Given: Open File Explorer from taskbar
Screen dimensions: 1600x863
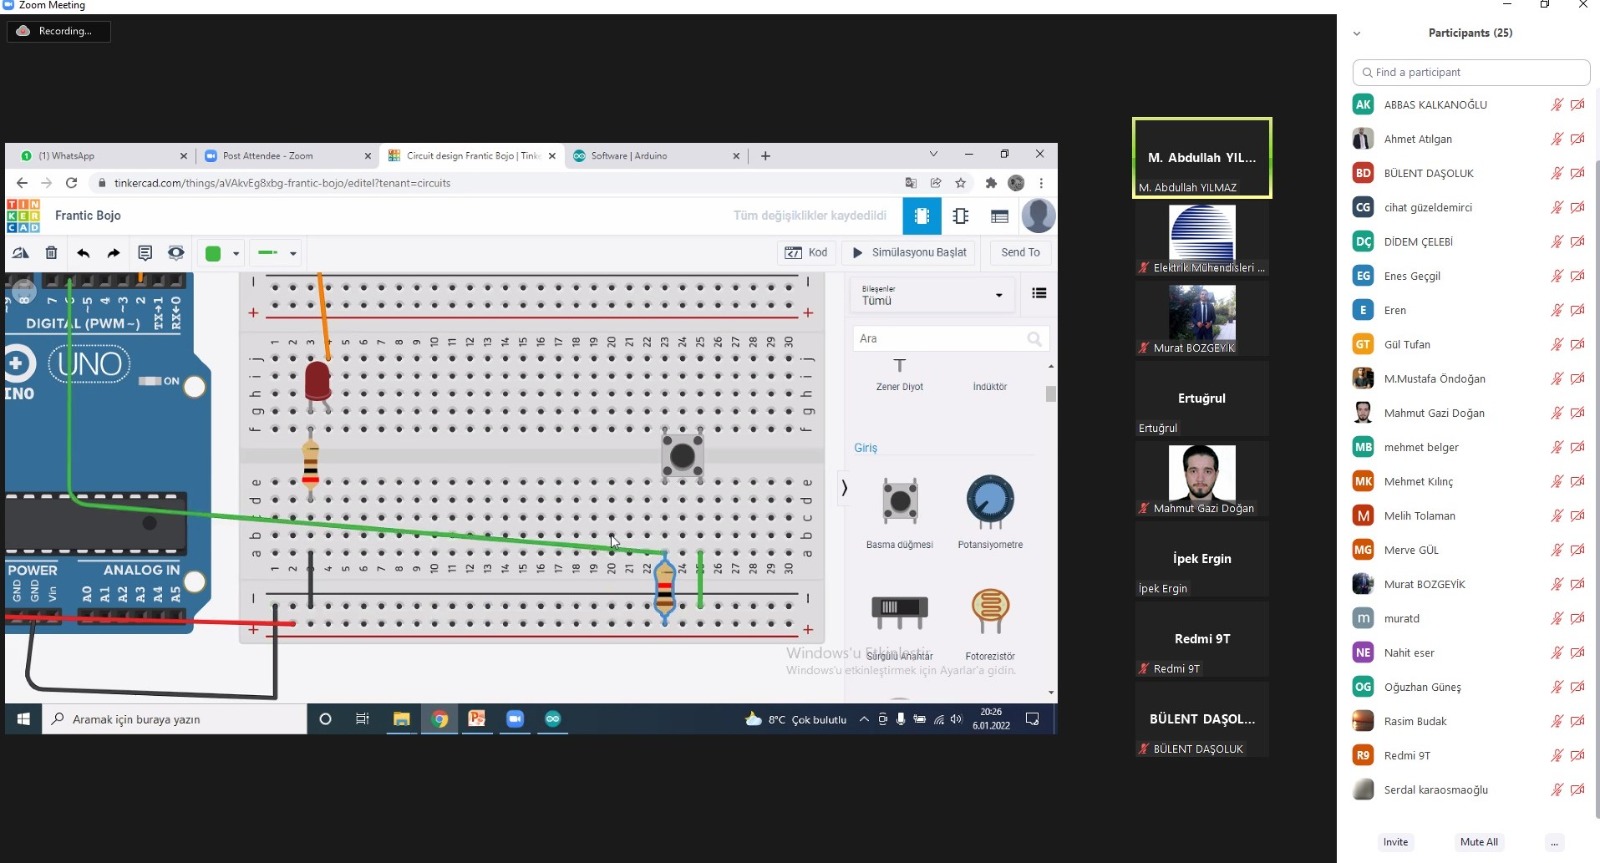Looking at the screenshot, I should (401, 719).
